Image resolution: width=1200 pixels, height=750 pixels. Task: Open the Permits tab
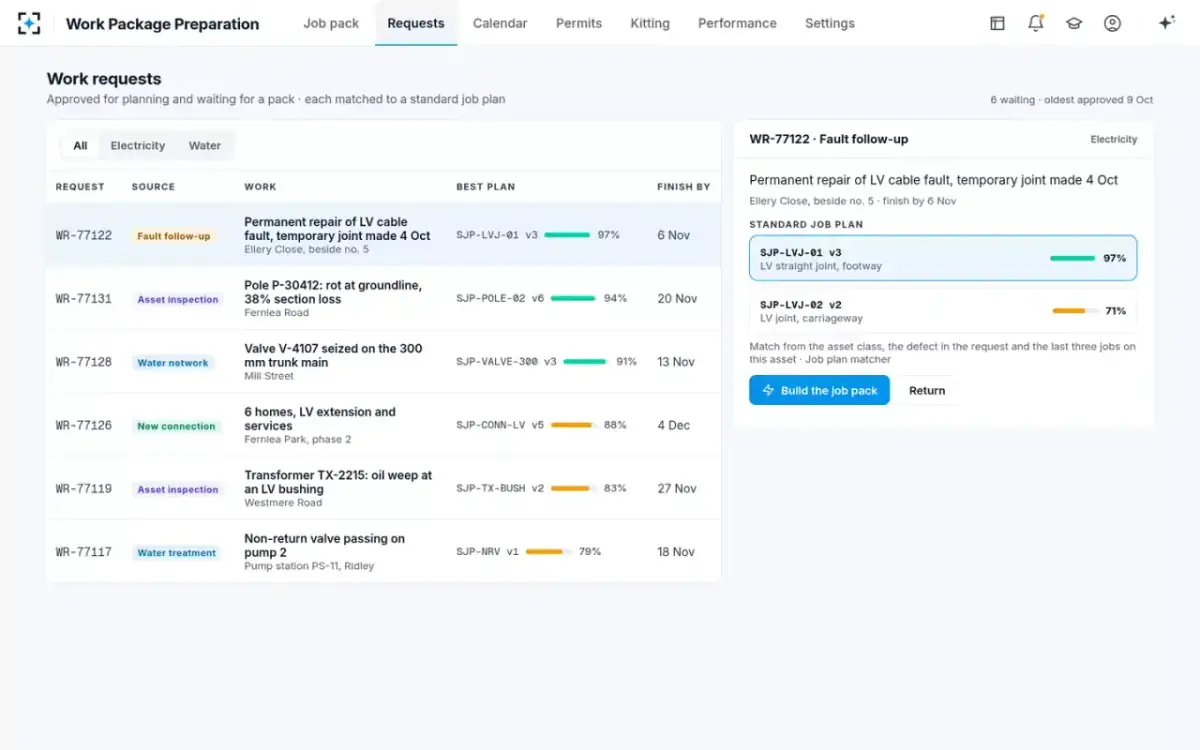tap(579, 23)
